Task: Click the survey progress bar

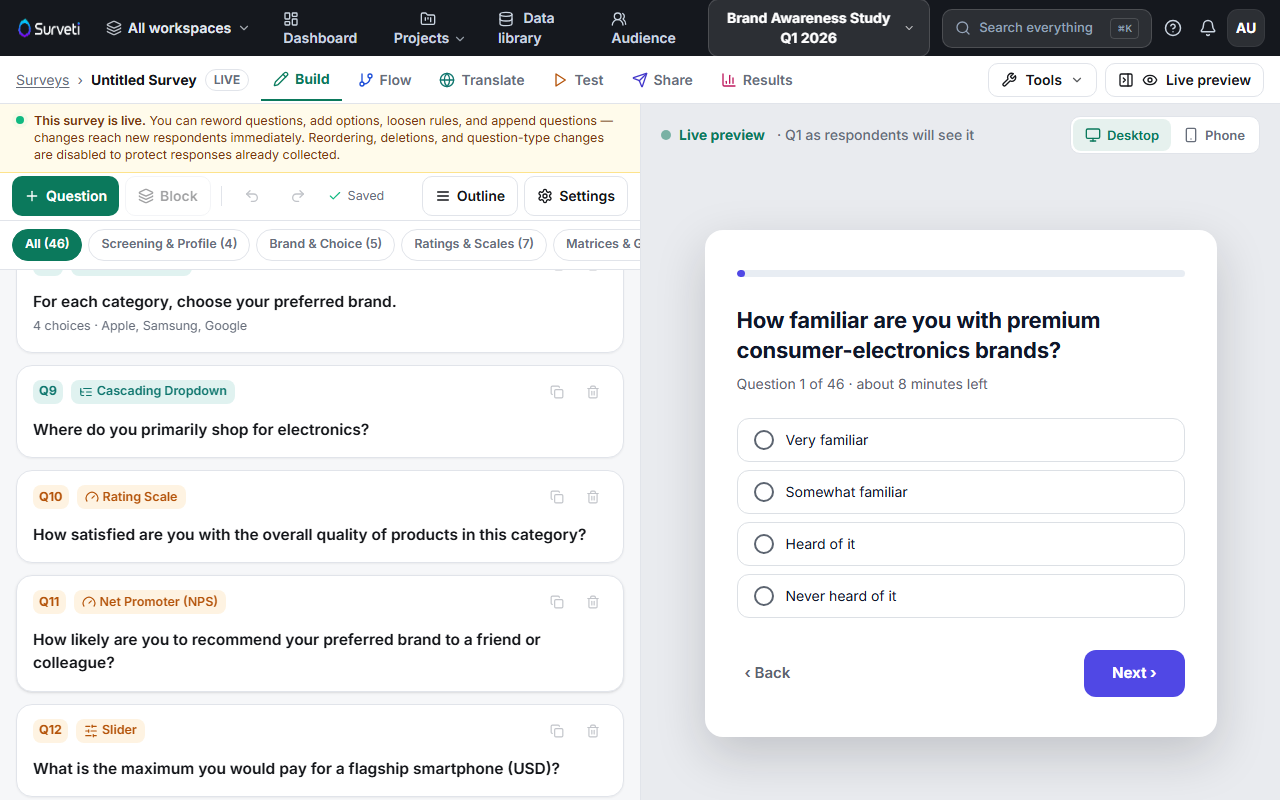Action: pos(960,273)
